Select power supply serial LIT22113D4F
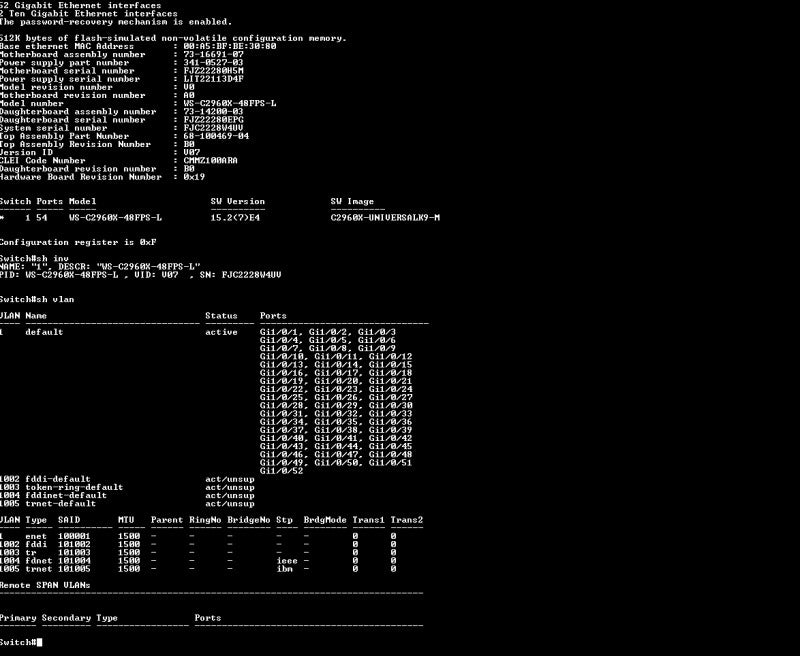Image resolution: width=800 pixels, height=656 pixels. [x=213, y=79]
